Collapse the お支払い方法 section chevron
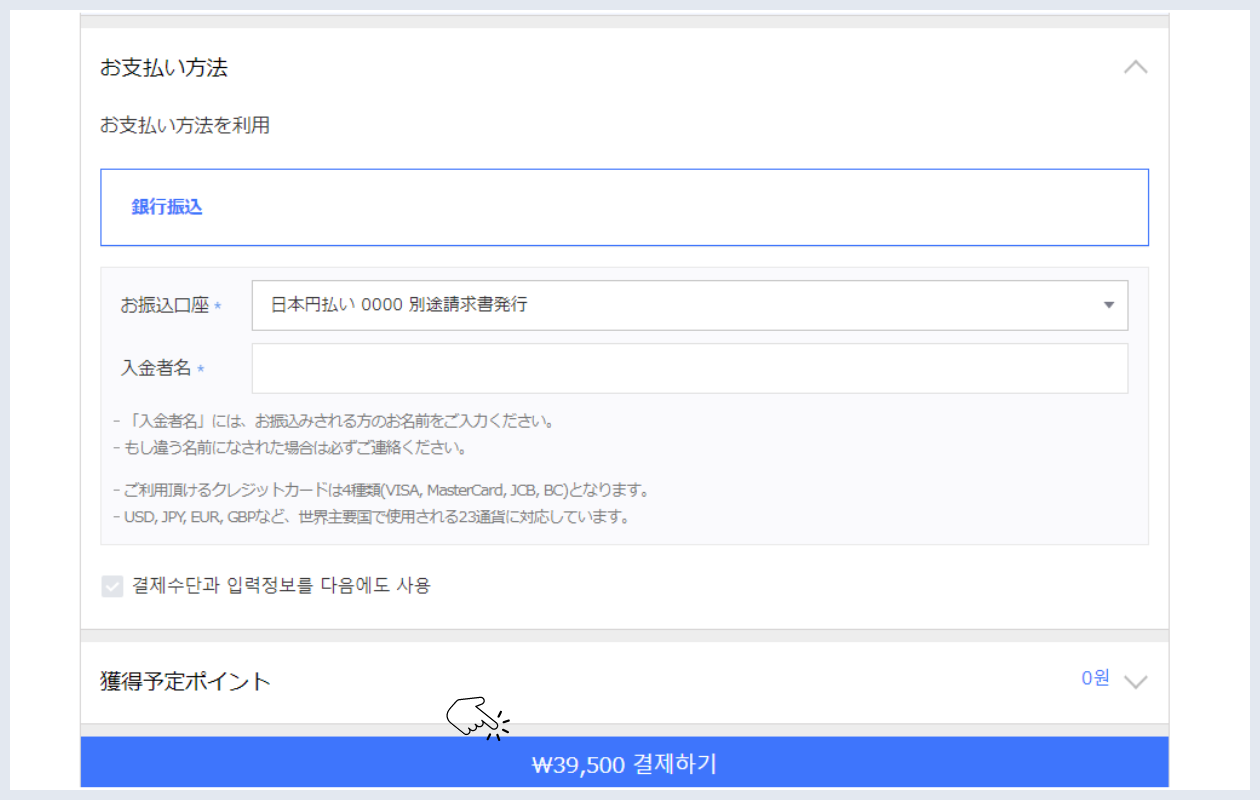1260x800 pixels. pyautogui.click(x=1135, y=68)
